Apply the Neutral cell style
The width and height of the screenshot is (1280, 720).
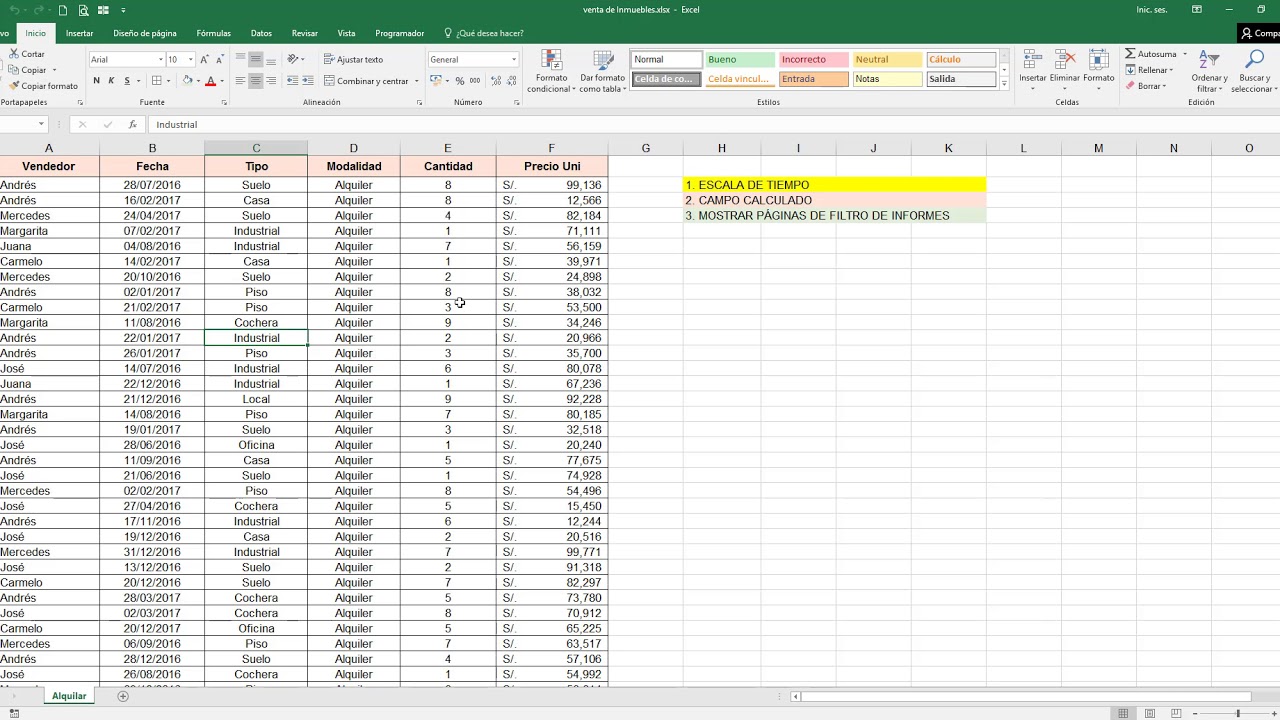(x=887, y=60)
